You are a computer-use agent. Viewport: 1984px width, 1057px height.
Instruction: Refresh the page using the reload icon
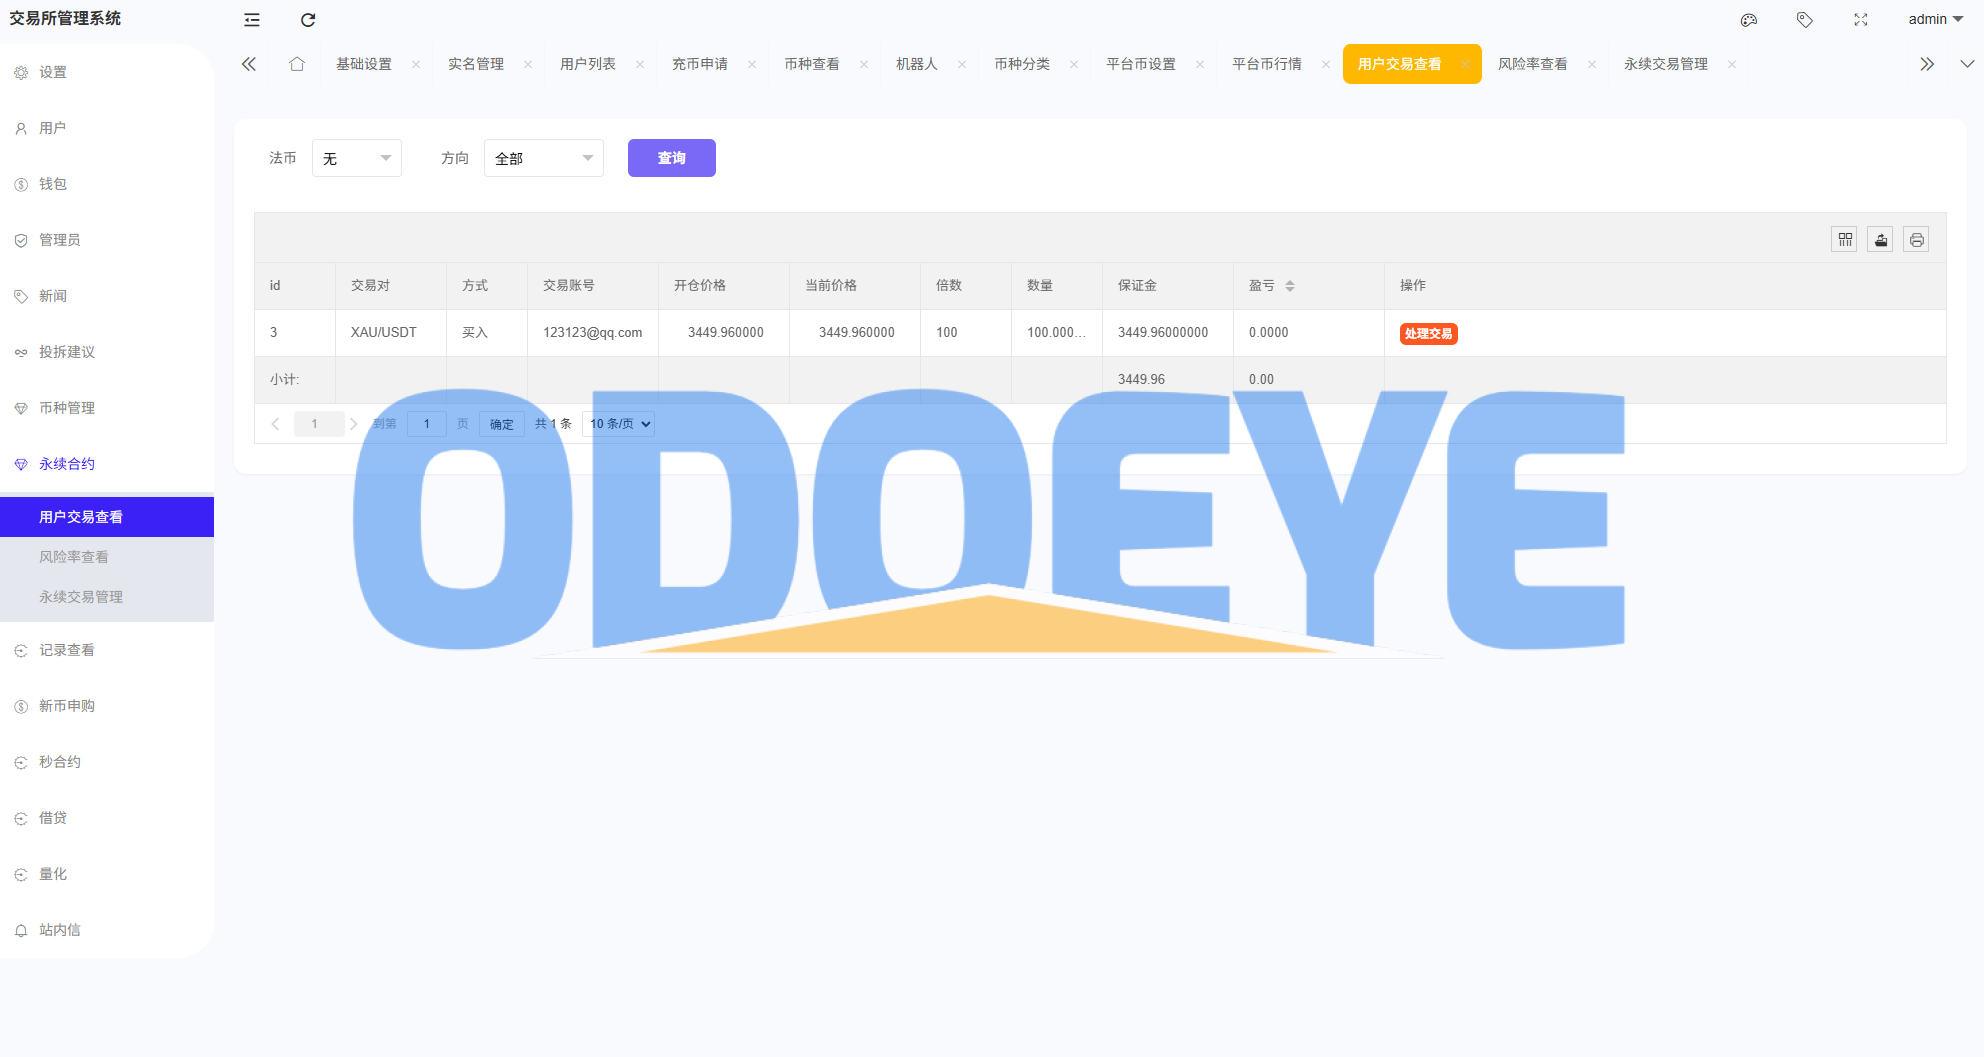[307, 20]
